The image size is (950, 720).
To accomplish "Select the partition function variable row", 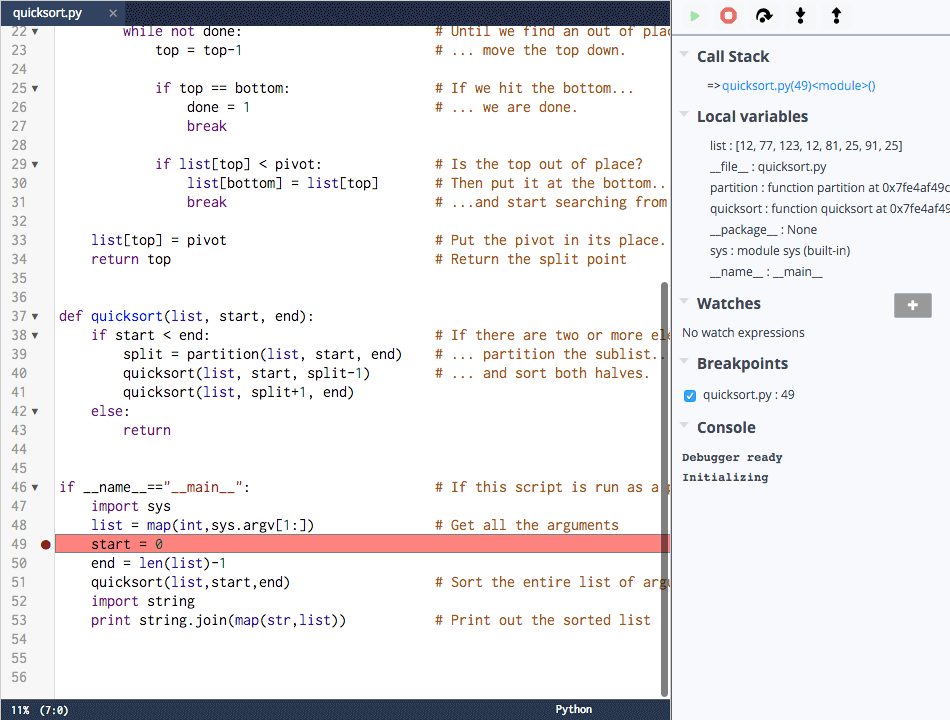I will pos(829,188).
